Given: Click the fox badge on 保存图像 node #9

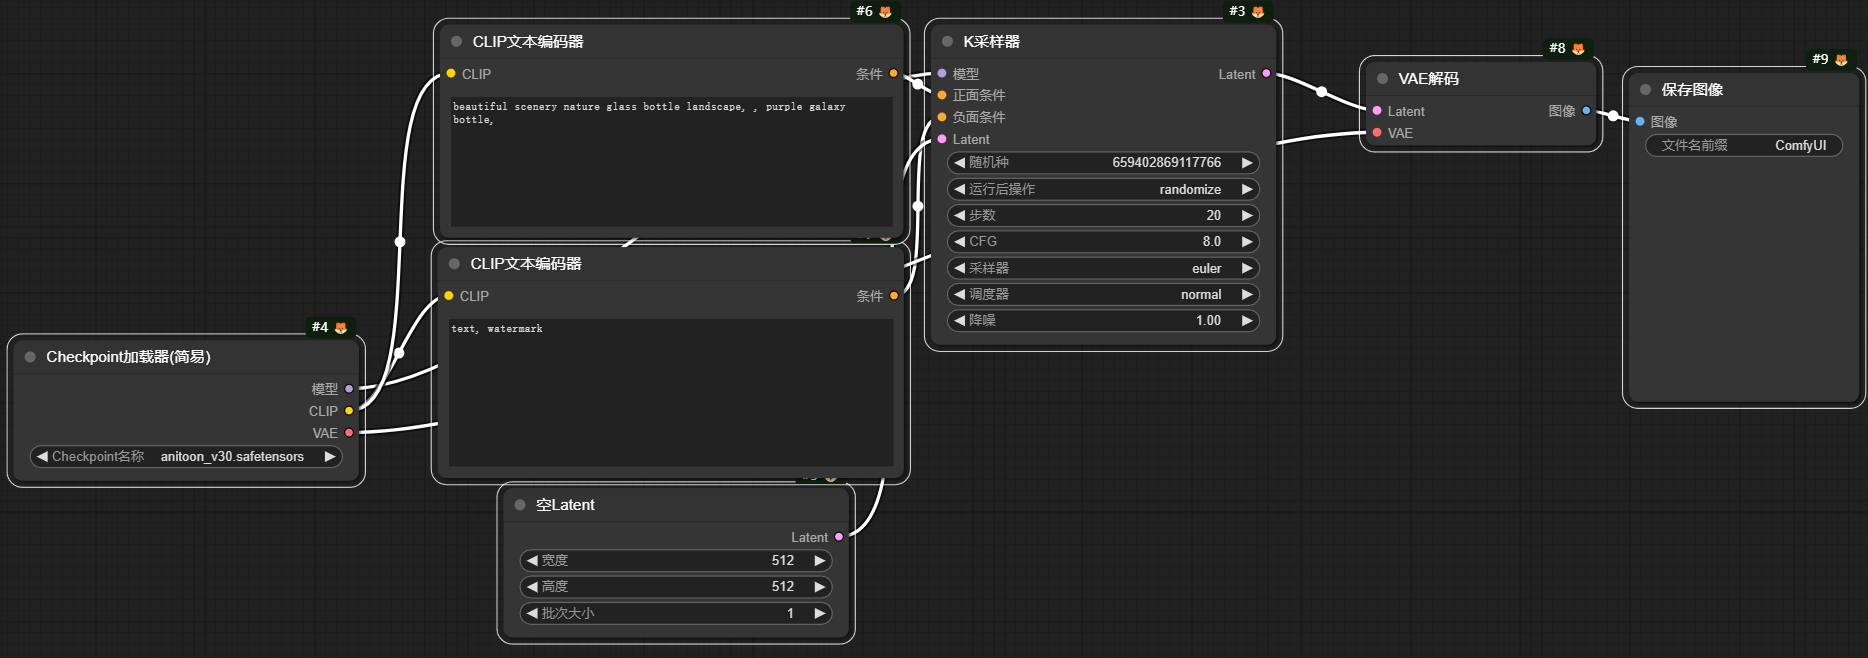Looking at the screenshot, I should click(1841, 60).
